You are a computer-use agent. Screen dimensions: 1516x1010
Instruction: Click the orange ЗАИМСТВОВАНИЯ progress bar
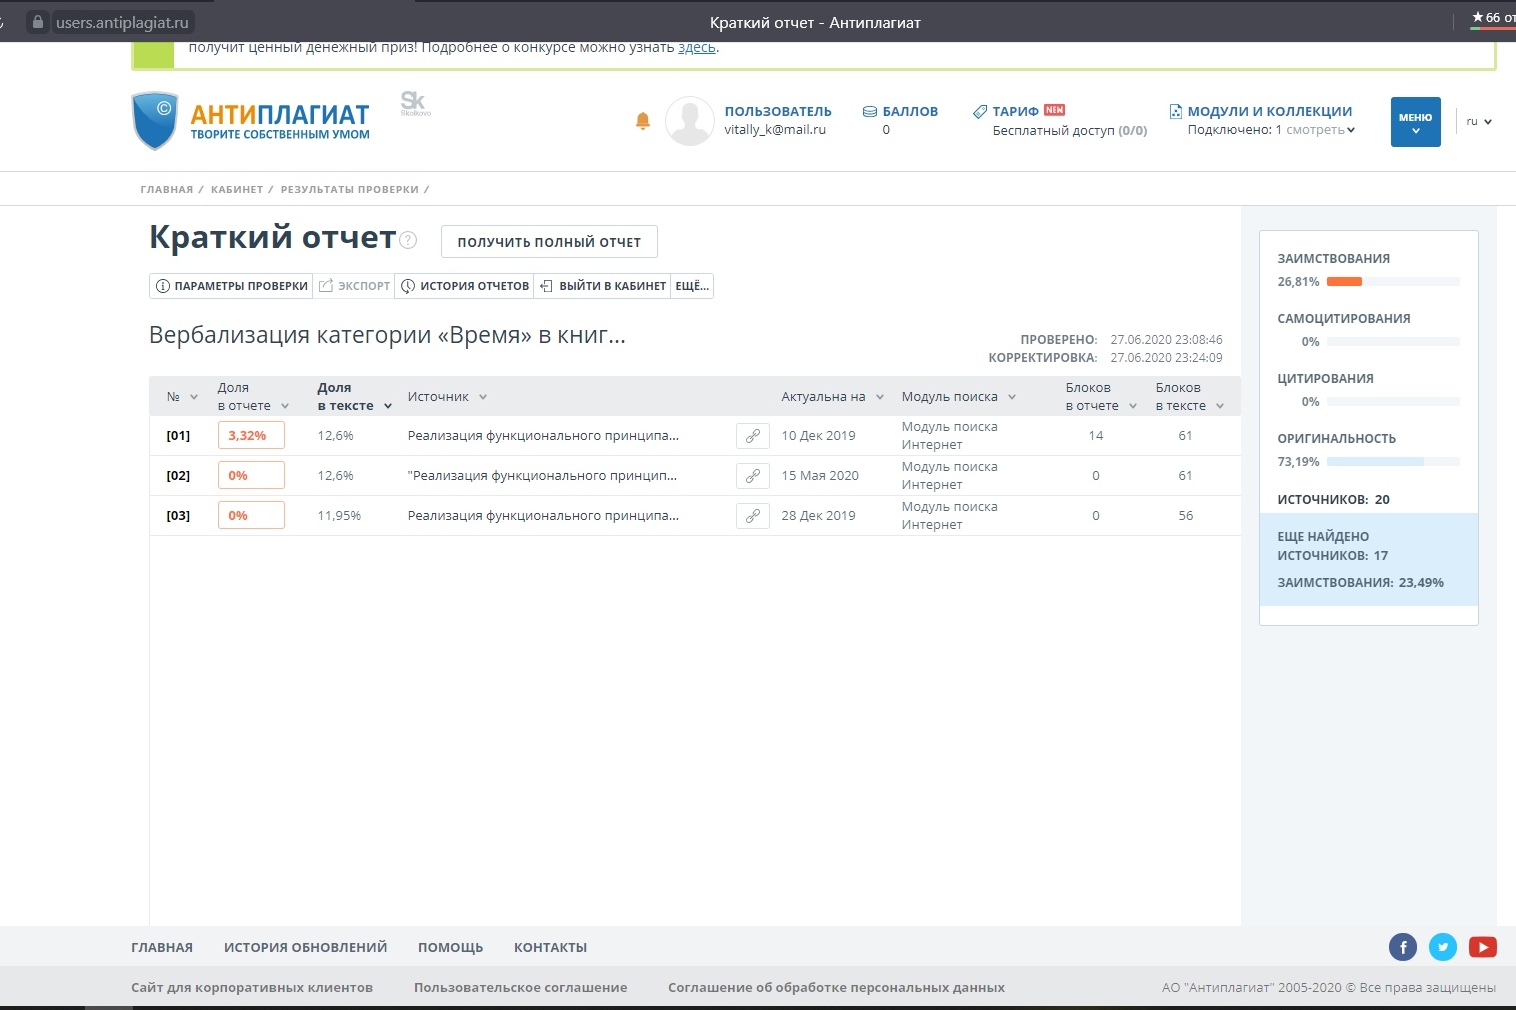pos(1344,282)
